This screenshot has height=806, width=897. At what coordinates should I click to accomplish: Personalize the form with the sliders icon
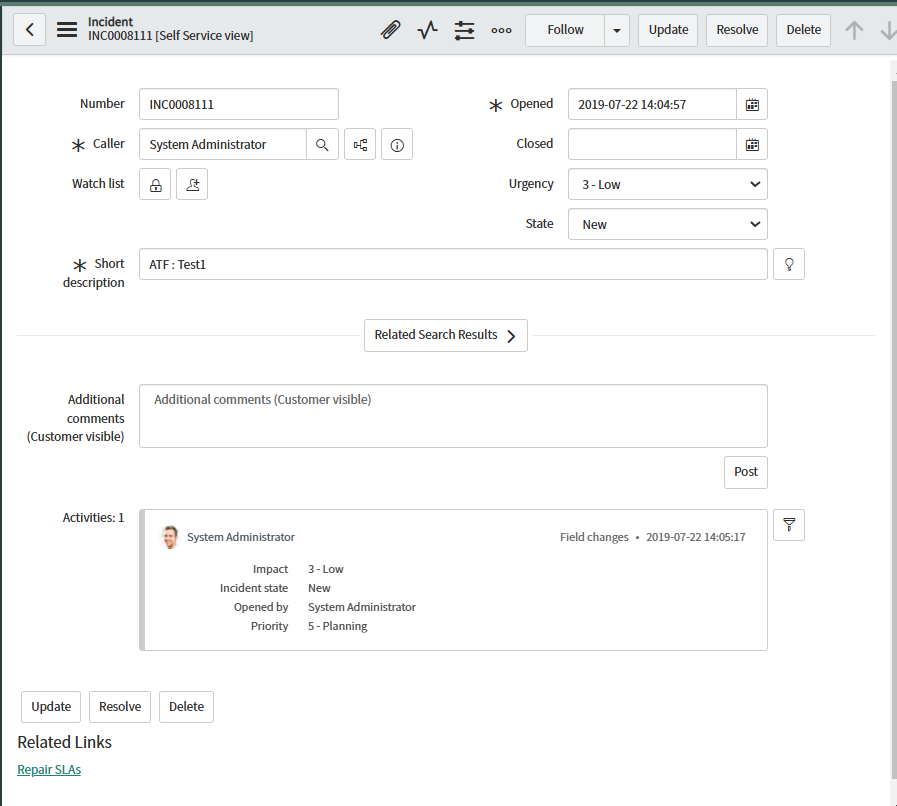[464, 30]
